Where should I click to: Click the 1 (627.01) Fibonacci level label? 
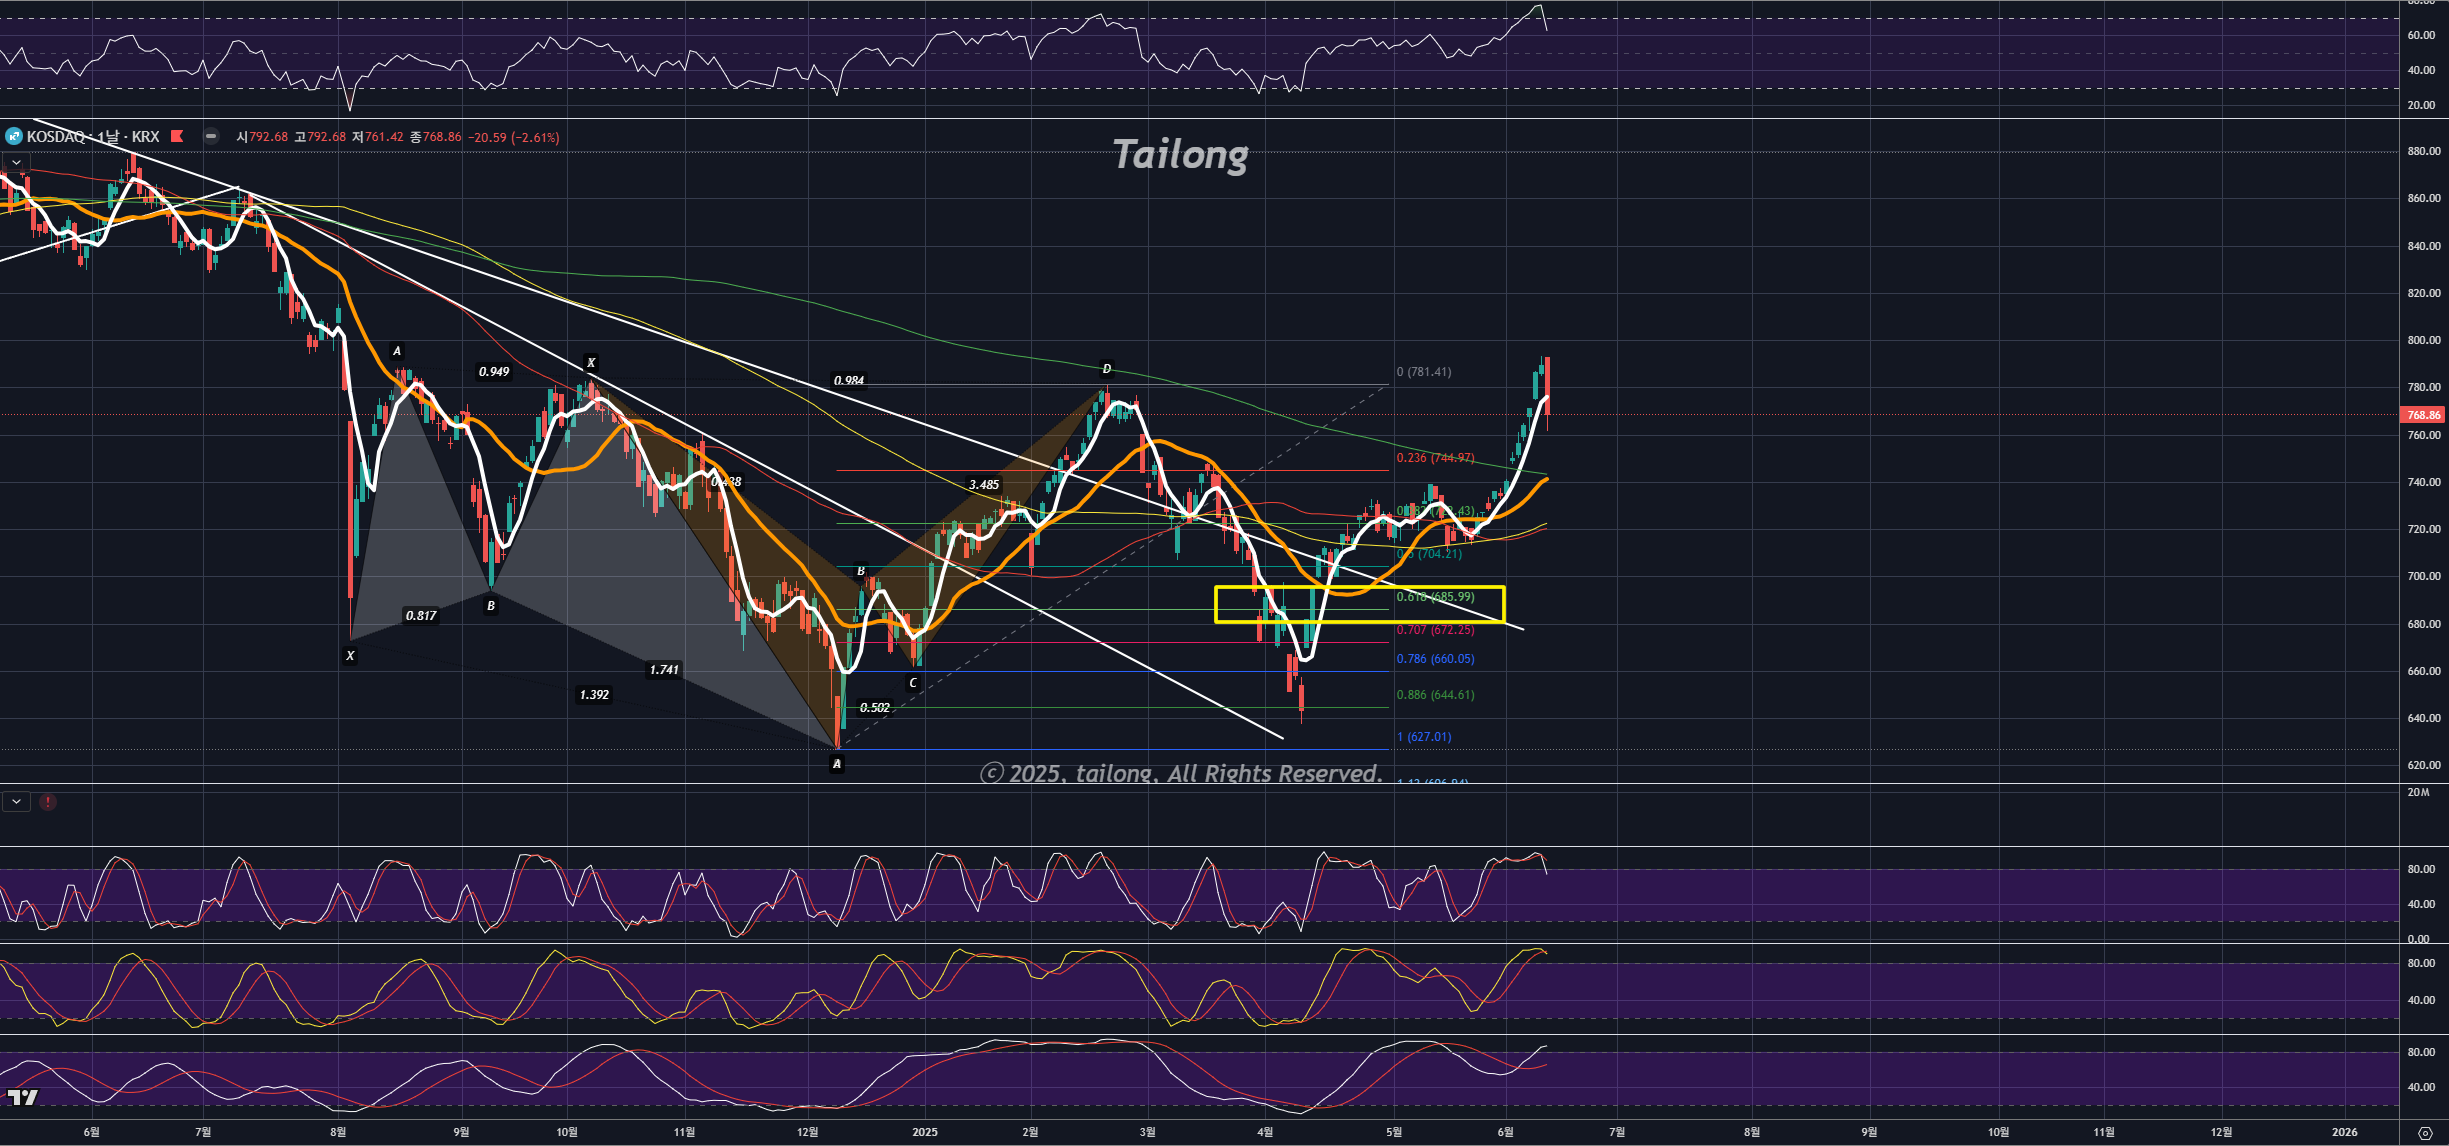[x=1424, y=737]
